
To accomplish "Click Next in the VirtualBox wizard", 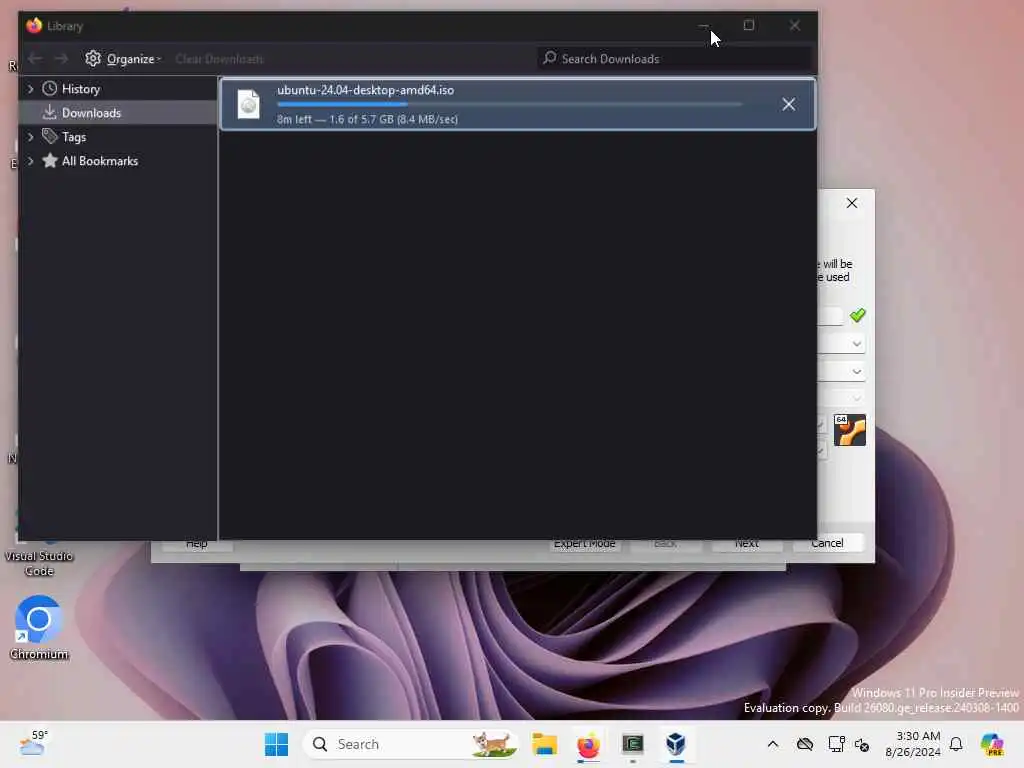I will point(746,544).
